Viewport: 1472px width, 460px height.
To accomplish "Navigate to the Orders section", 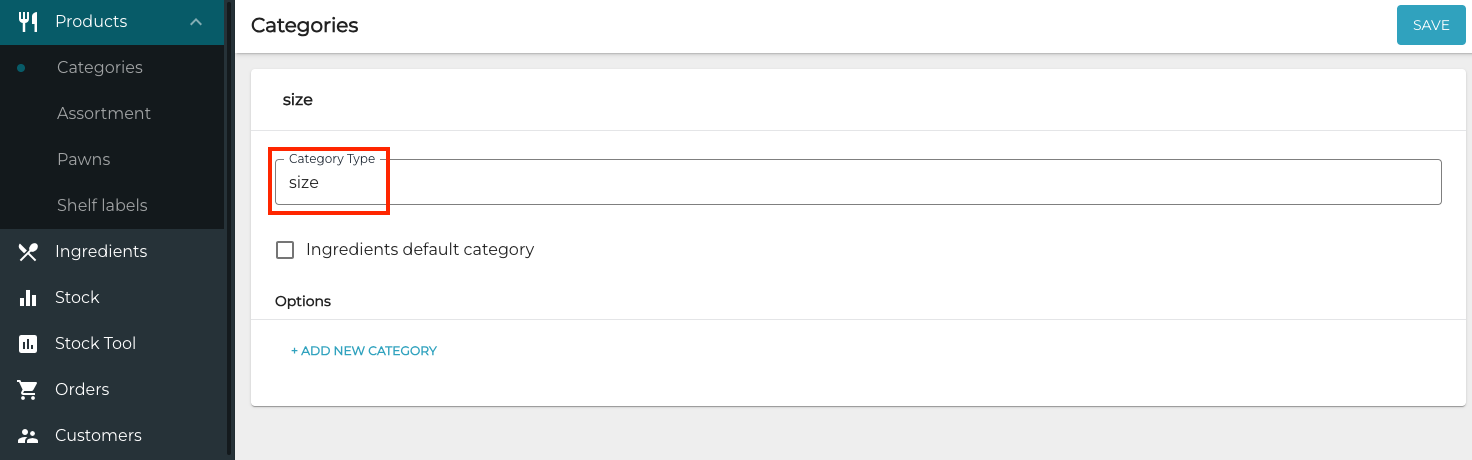I will 82,390.
